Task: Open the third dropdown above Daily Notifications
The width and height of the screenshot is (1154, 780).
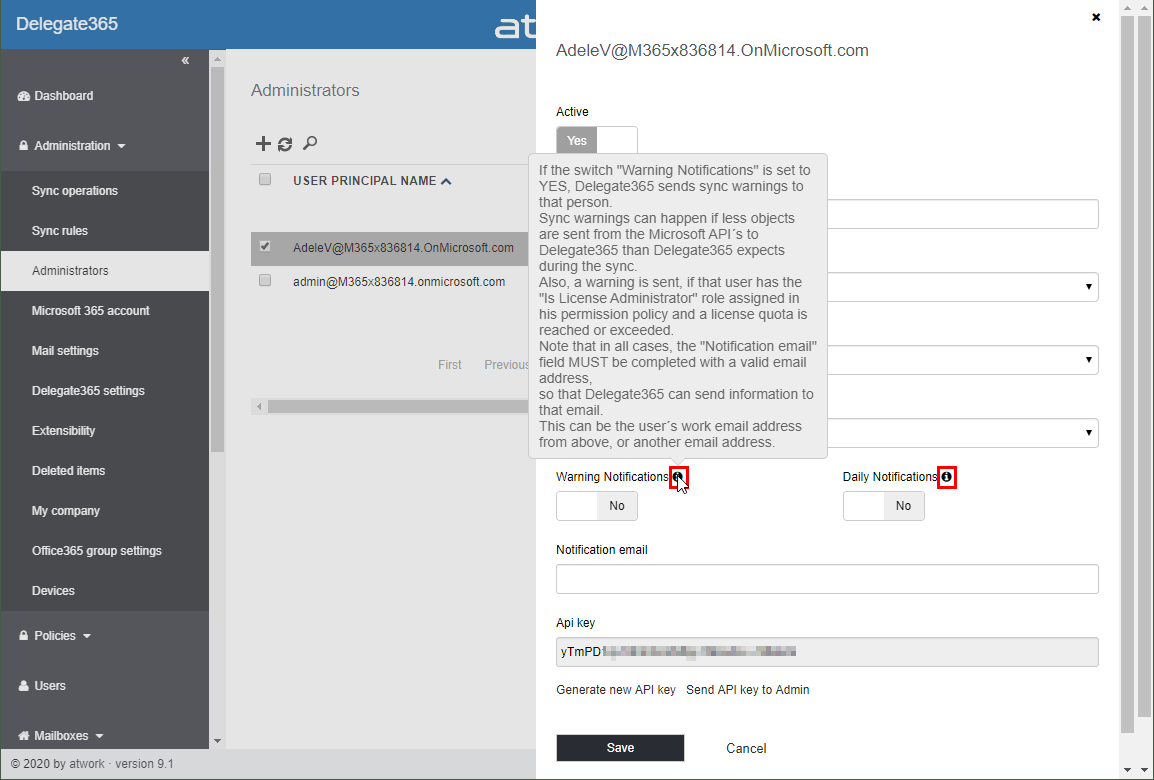Action: pyautogui.click(x=963, y=433)
